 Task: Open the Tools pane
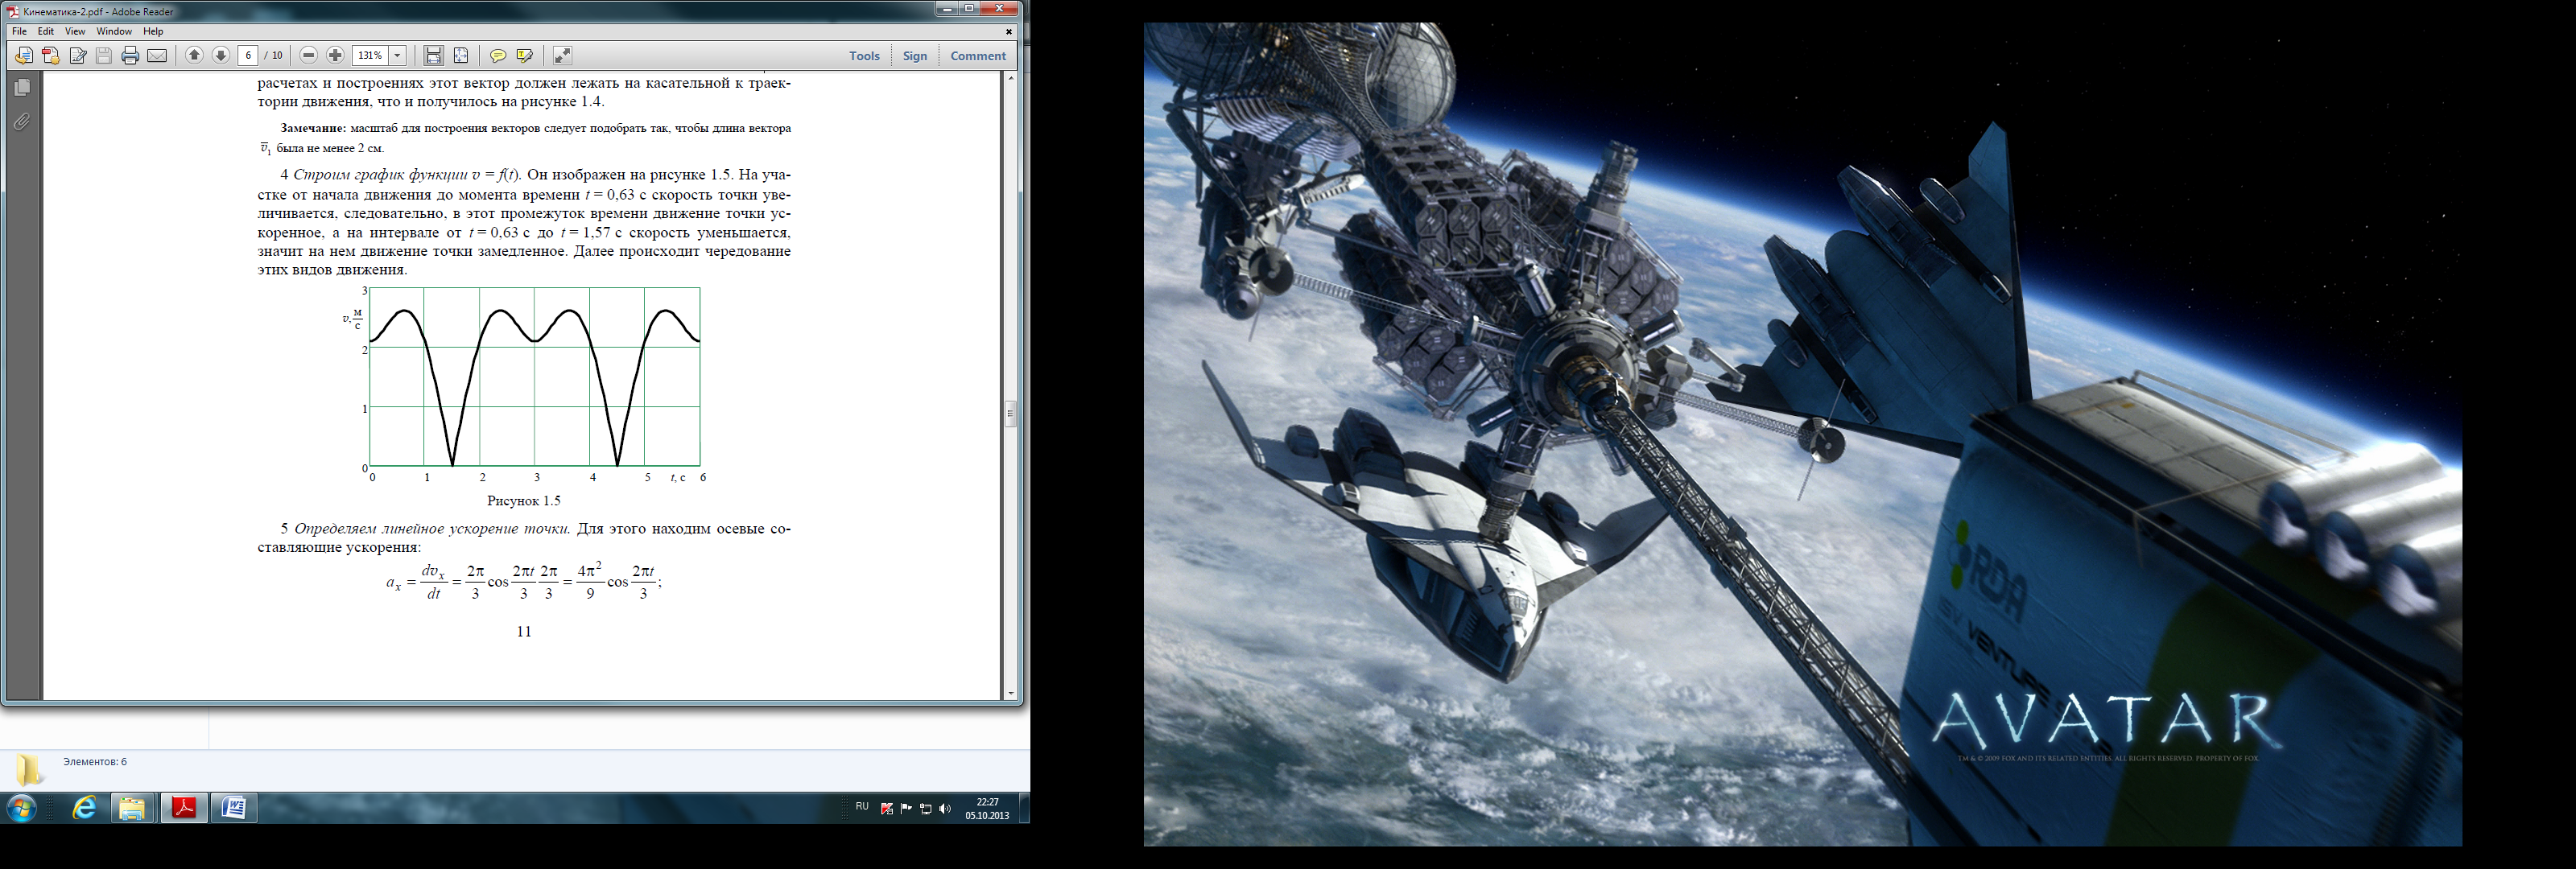[x=864, y=56]
